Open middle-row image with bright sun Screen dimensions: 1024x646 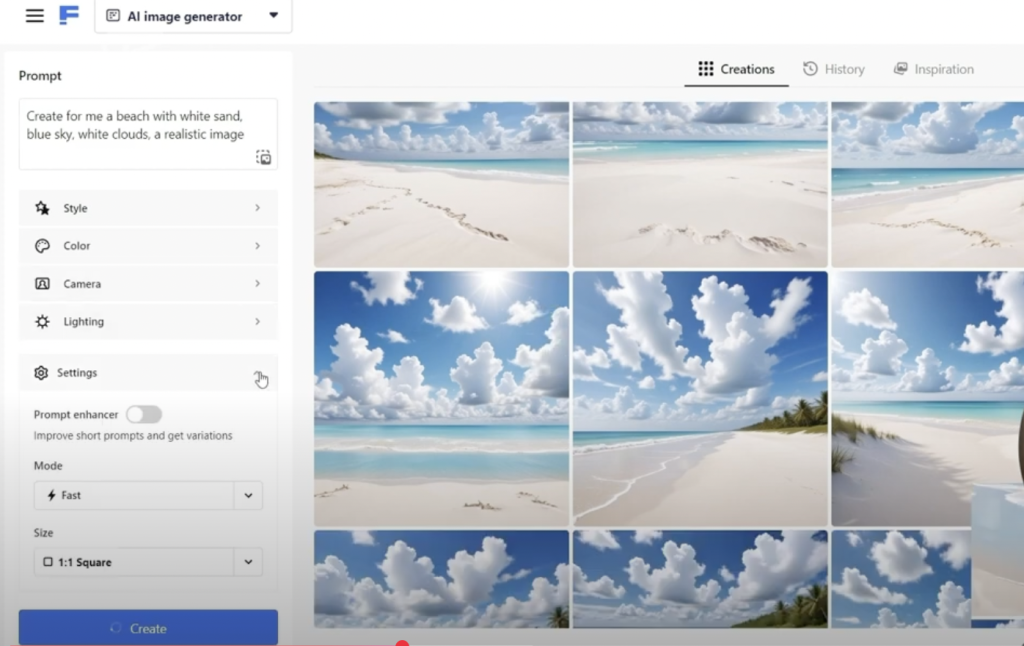click(x=441, y=398)
